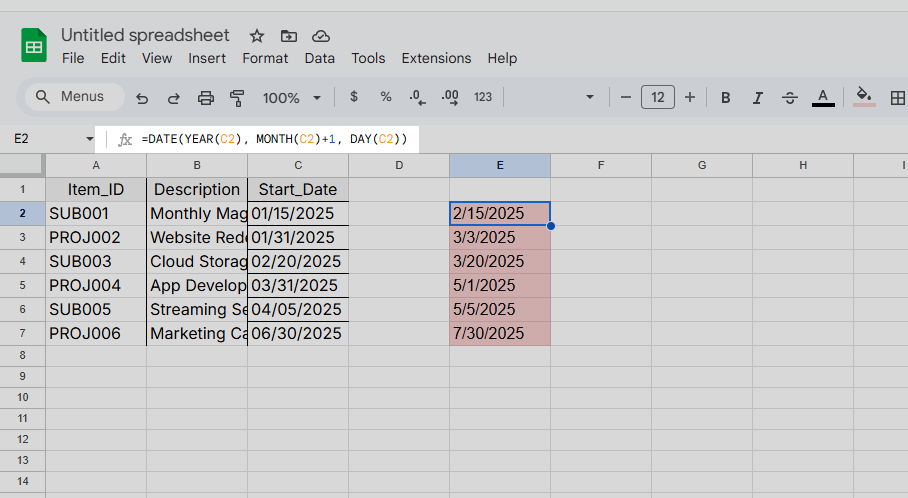This screenshot has height=498, width=908.
Task: Check the cloud document status icon
Action: tap(321, 36)
